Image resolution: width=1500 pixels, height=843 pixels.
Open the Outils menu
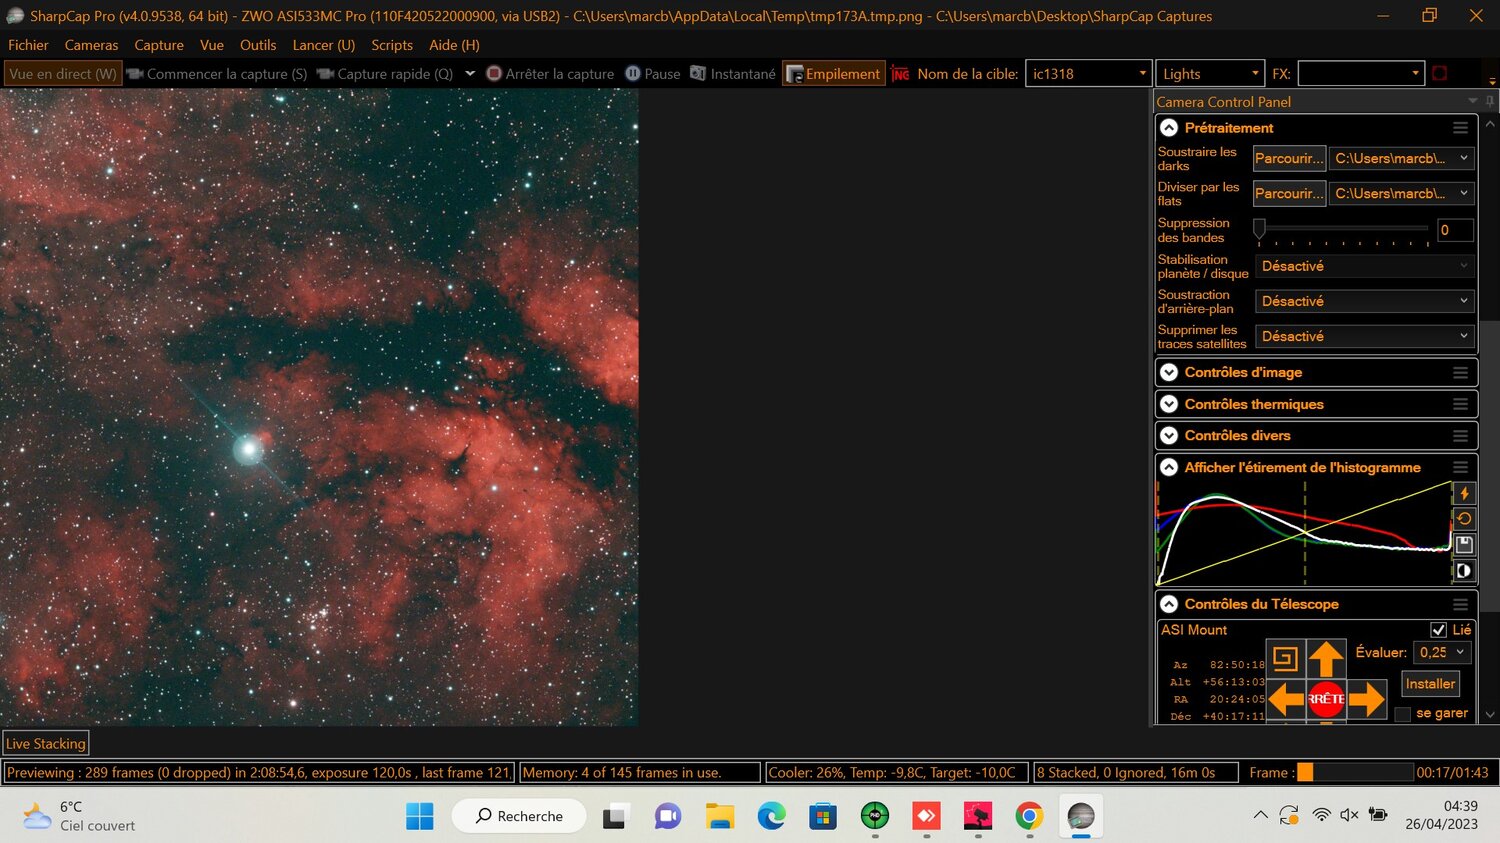coord(258,45)
